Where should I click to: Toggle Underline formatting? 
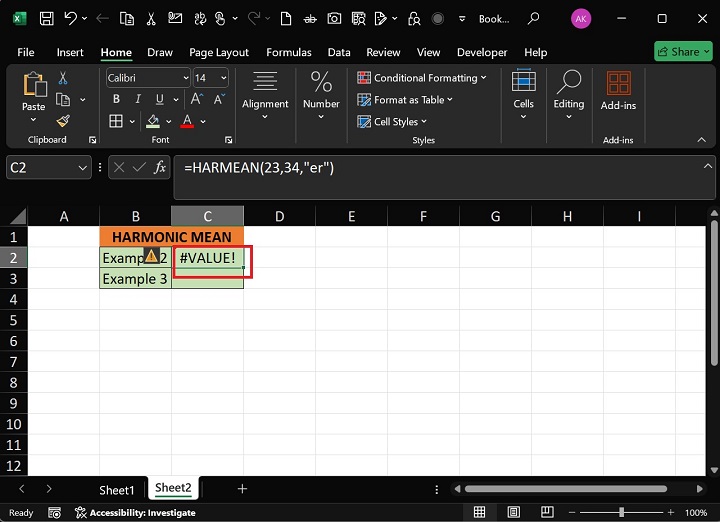tap(159, 99)
